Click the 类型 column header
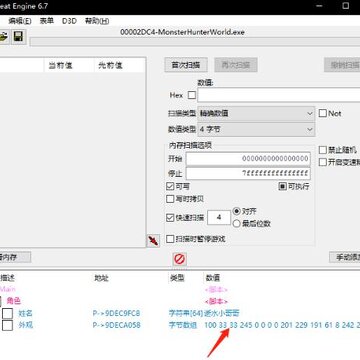Screen dimensions: 360x360 click(x=177, y=278)
